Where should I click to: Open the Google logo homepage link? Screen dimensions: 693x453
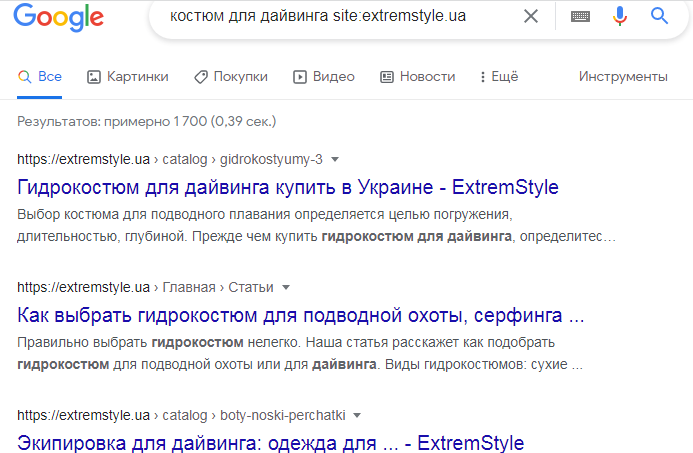58,17
